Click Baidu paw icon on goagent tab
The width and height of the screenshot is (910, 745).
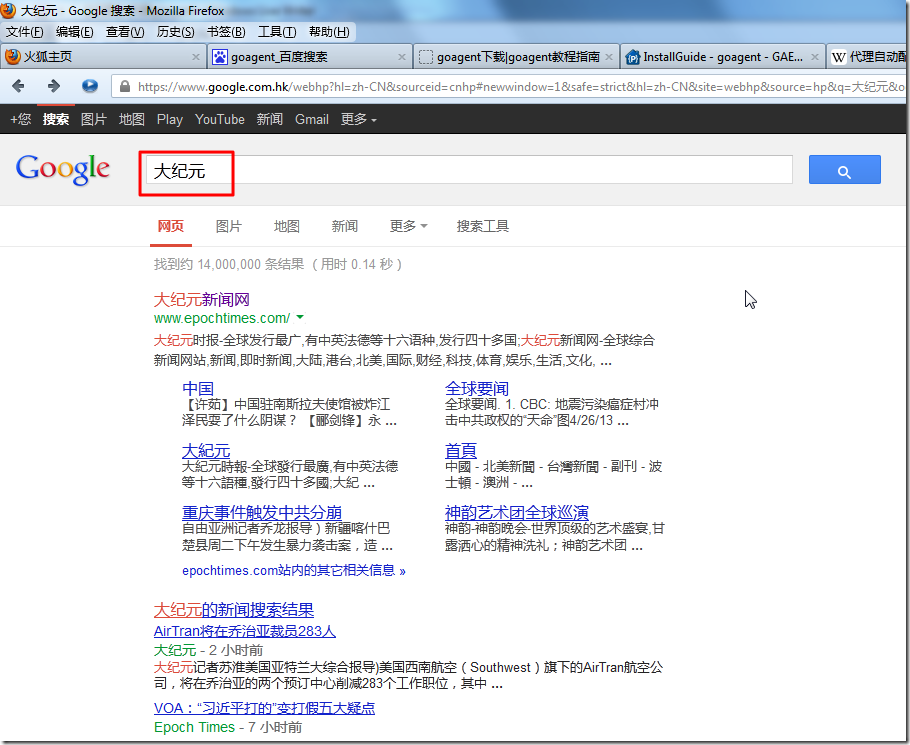pos(220,57)
